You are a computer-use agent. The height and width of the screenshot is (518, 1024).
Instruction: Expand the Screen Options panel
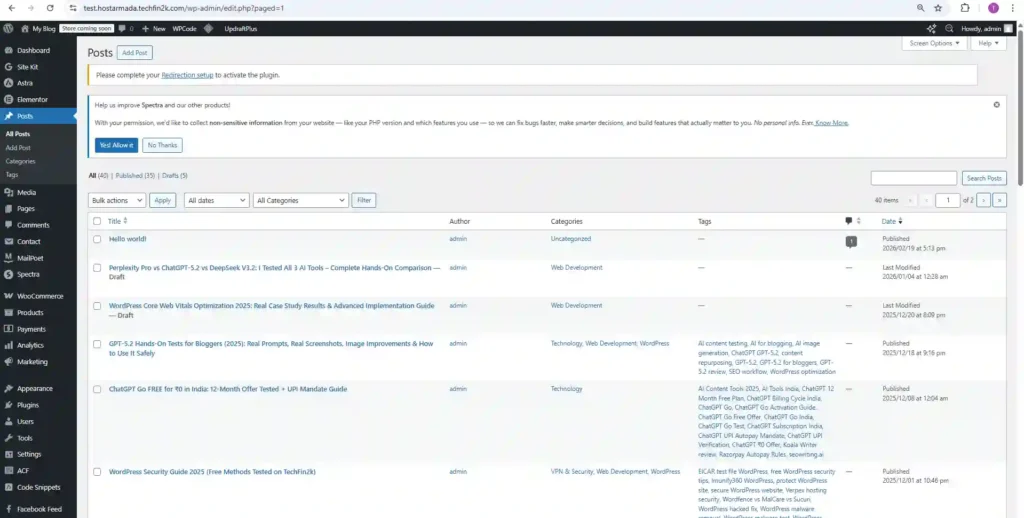935,43
